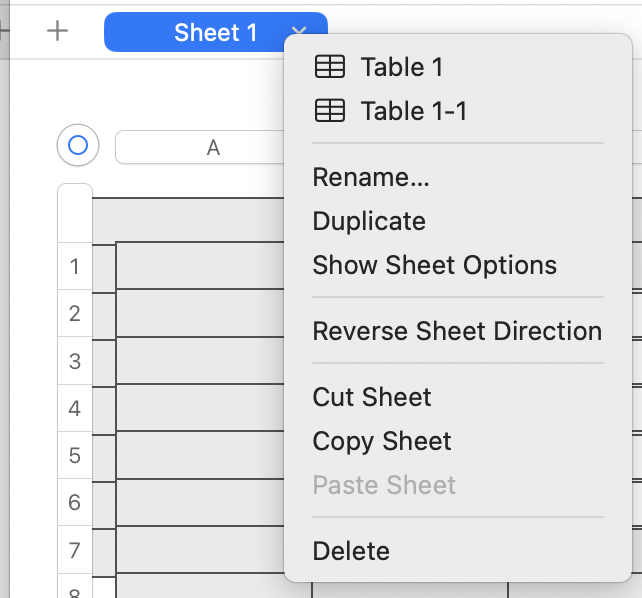Select row 1 header

pyautogui.click(x=75, y=267)
